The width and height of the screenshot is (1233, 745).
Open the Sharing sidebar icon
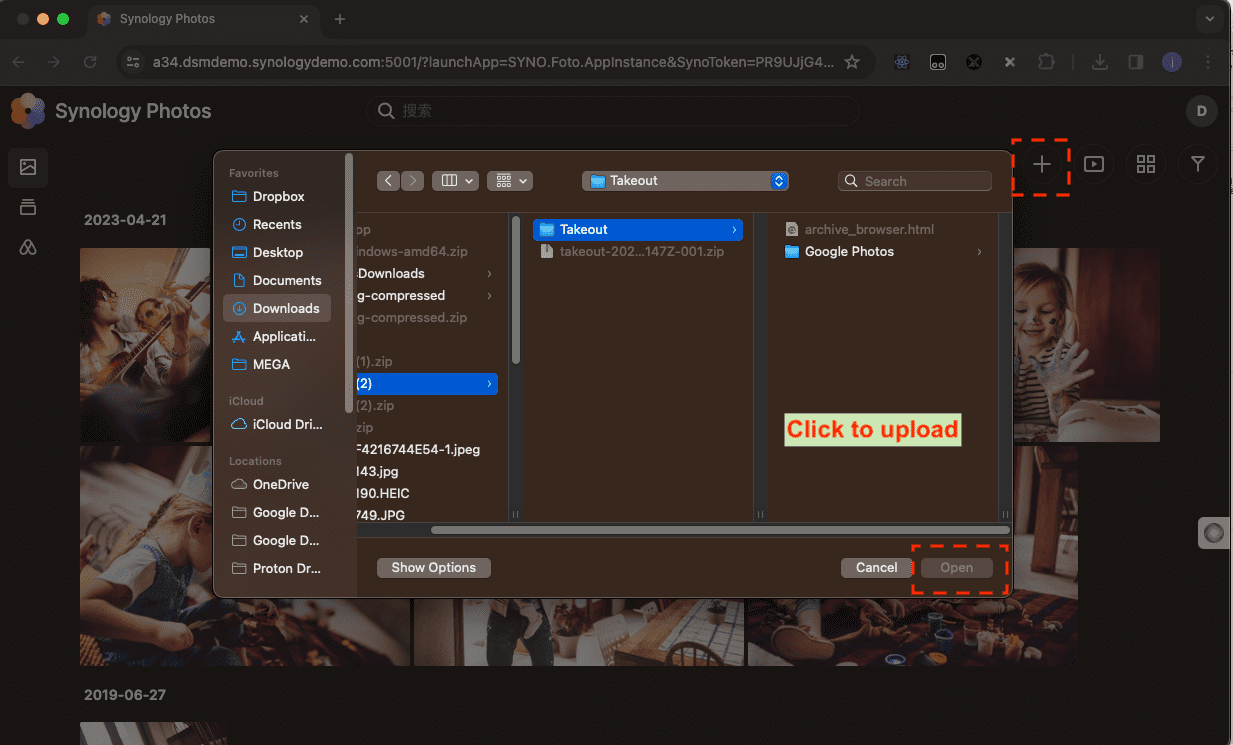tap(28, 247)
